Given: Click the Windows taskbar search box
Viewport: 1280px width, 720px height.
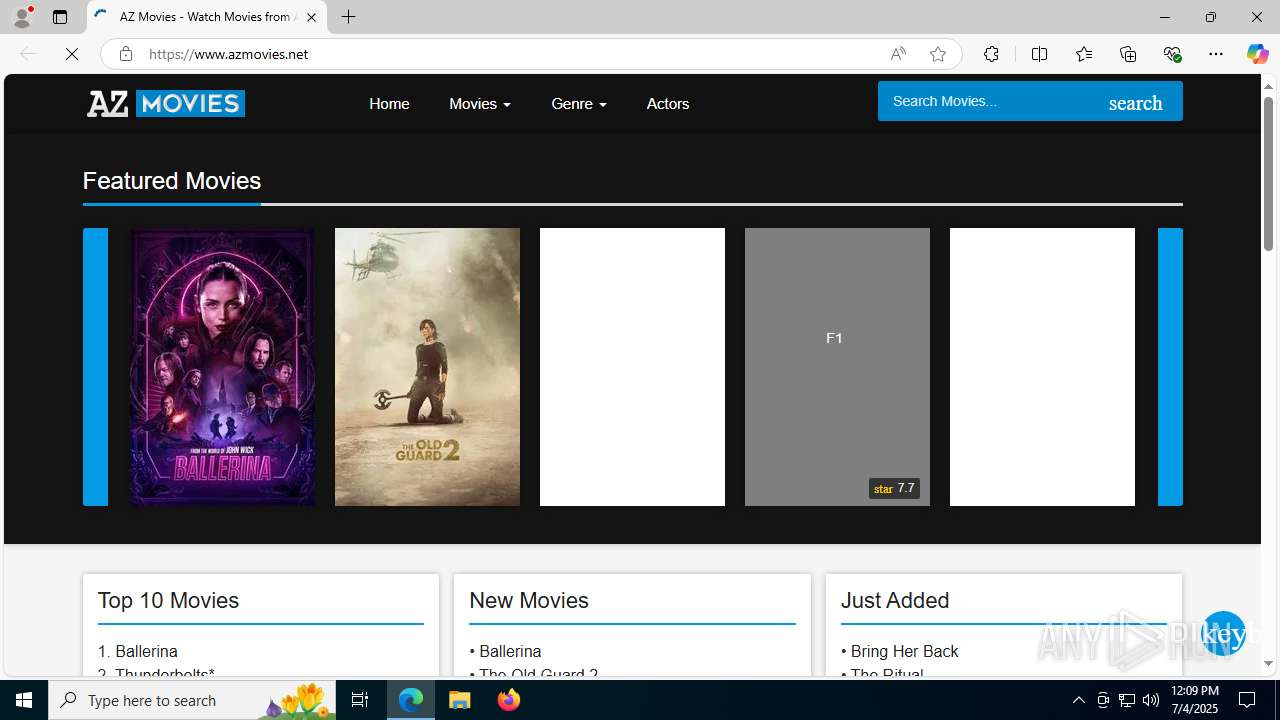Looking at the screenshot, I should 192,700.
